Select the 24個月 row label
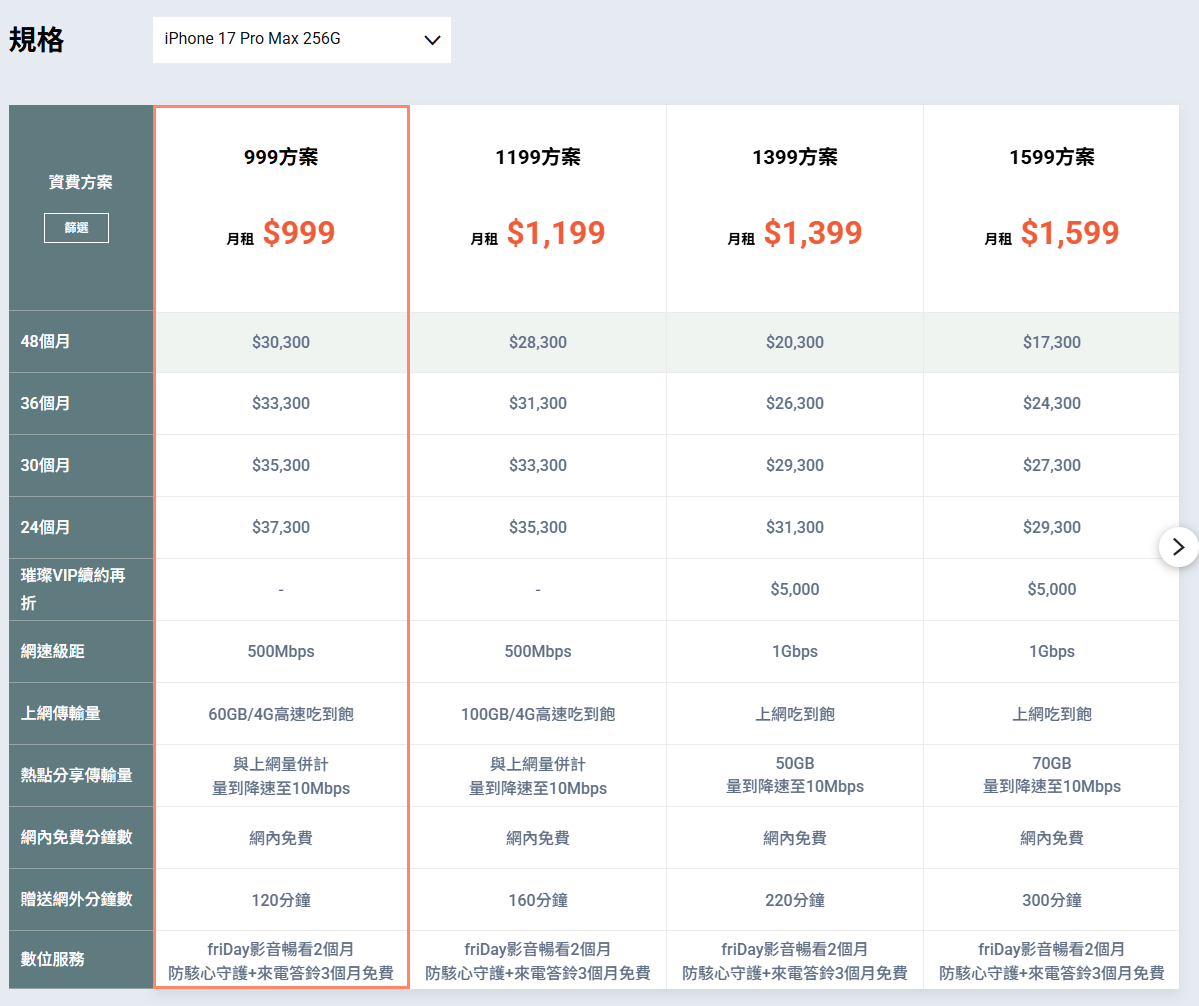1199x1006 pixels. coord(45,527)
